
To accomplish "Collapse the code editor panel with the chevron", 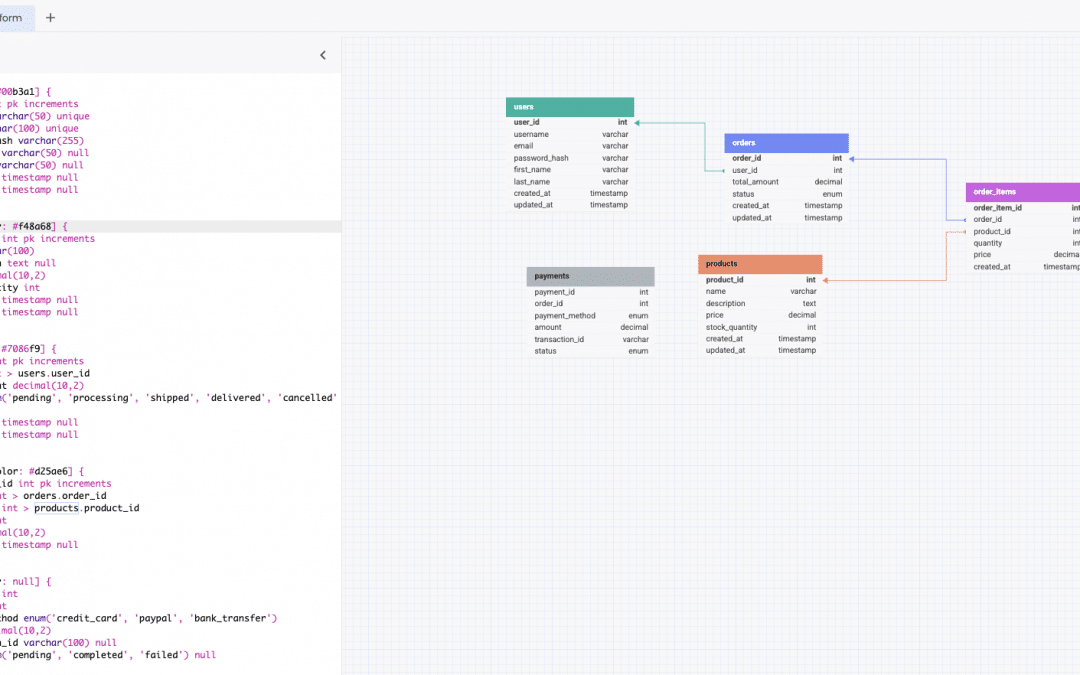I will (x=323, y=55).
